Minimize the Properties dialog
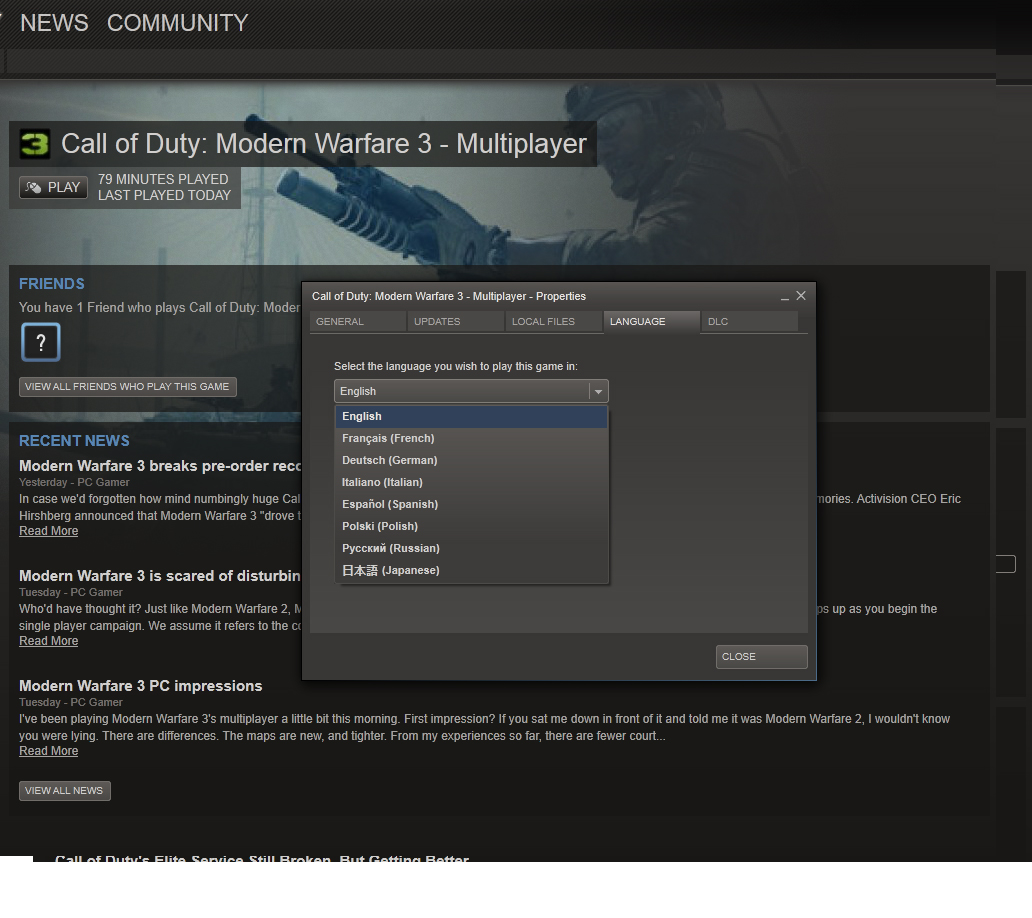This screenshot has height=918, width=1032. coord(785,296)
